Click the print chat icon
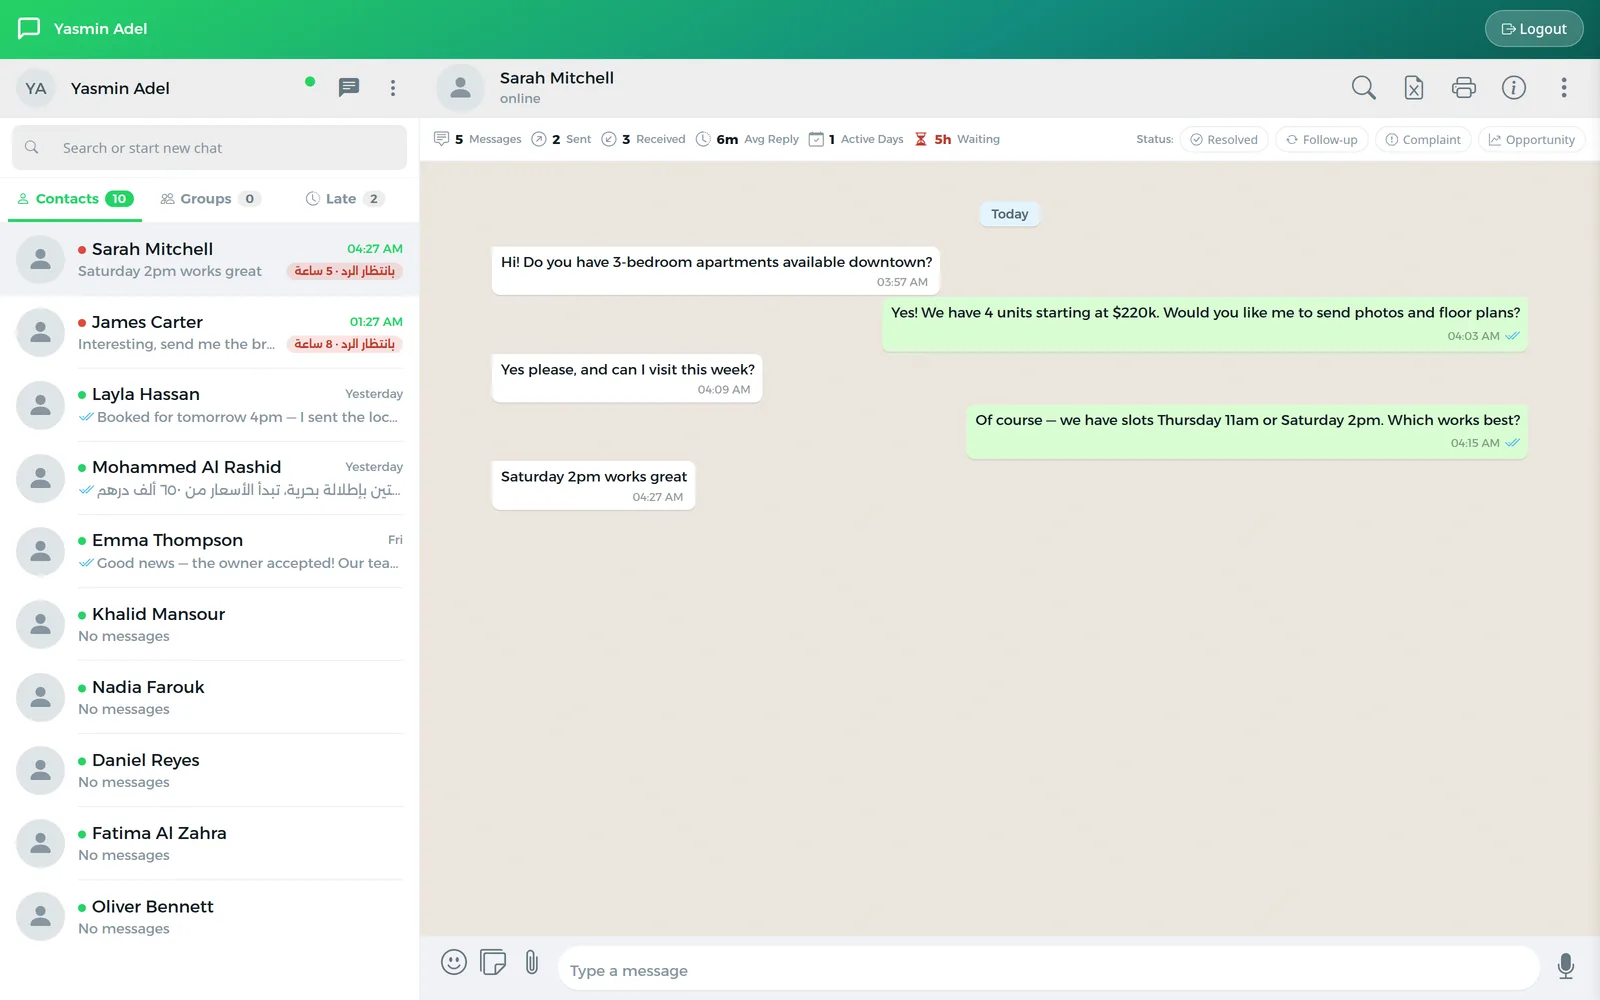Screen dimensions: 1600x1000 (1463, 88)
